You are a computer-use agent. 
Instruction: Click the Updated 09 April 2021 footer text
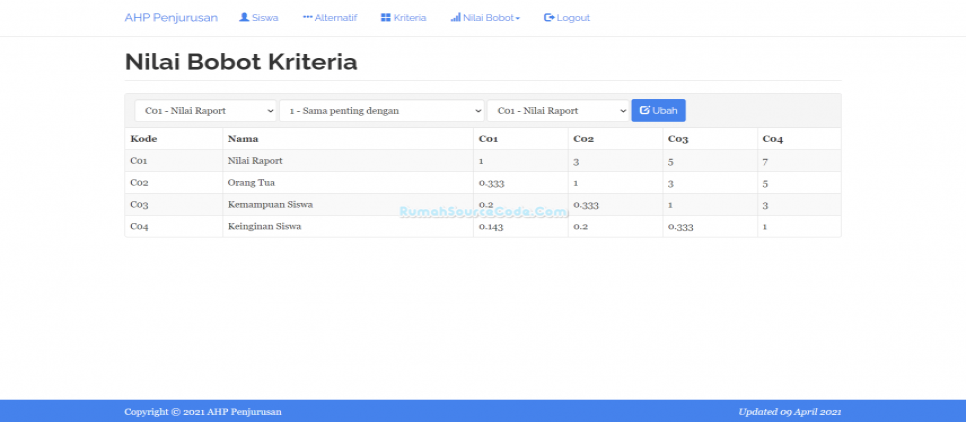pyautogui.click(x=790, y=412)
